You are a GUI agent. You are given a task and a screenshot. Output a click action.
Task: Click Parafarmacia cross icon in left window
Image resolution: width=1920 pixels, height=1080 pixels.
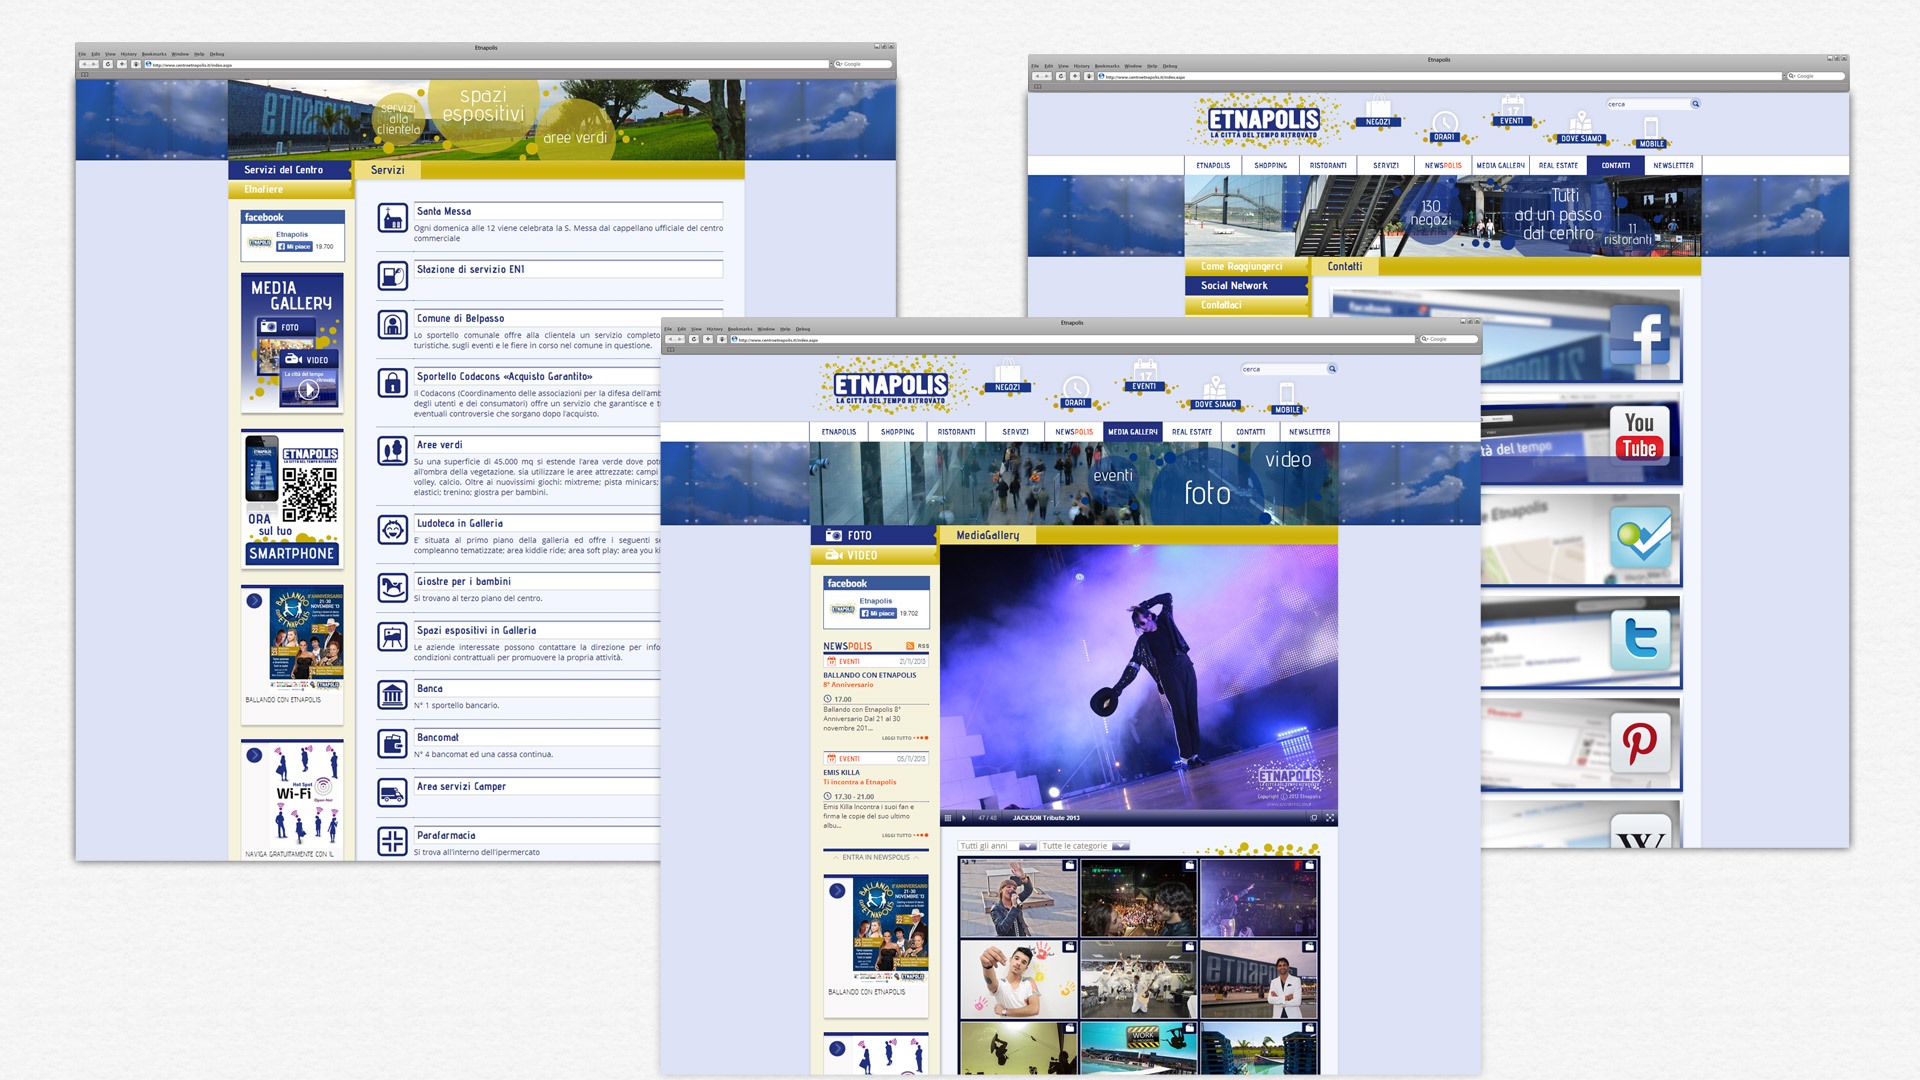tap(392, 841)
